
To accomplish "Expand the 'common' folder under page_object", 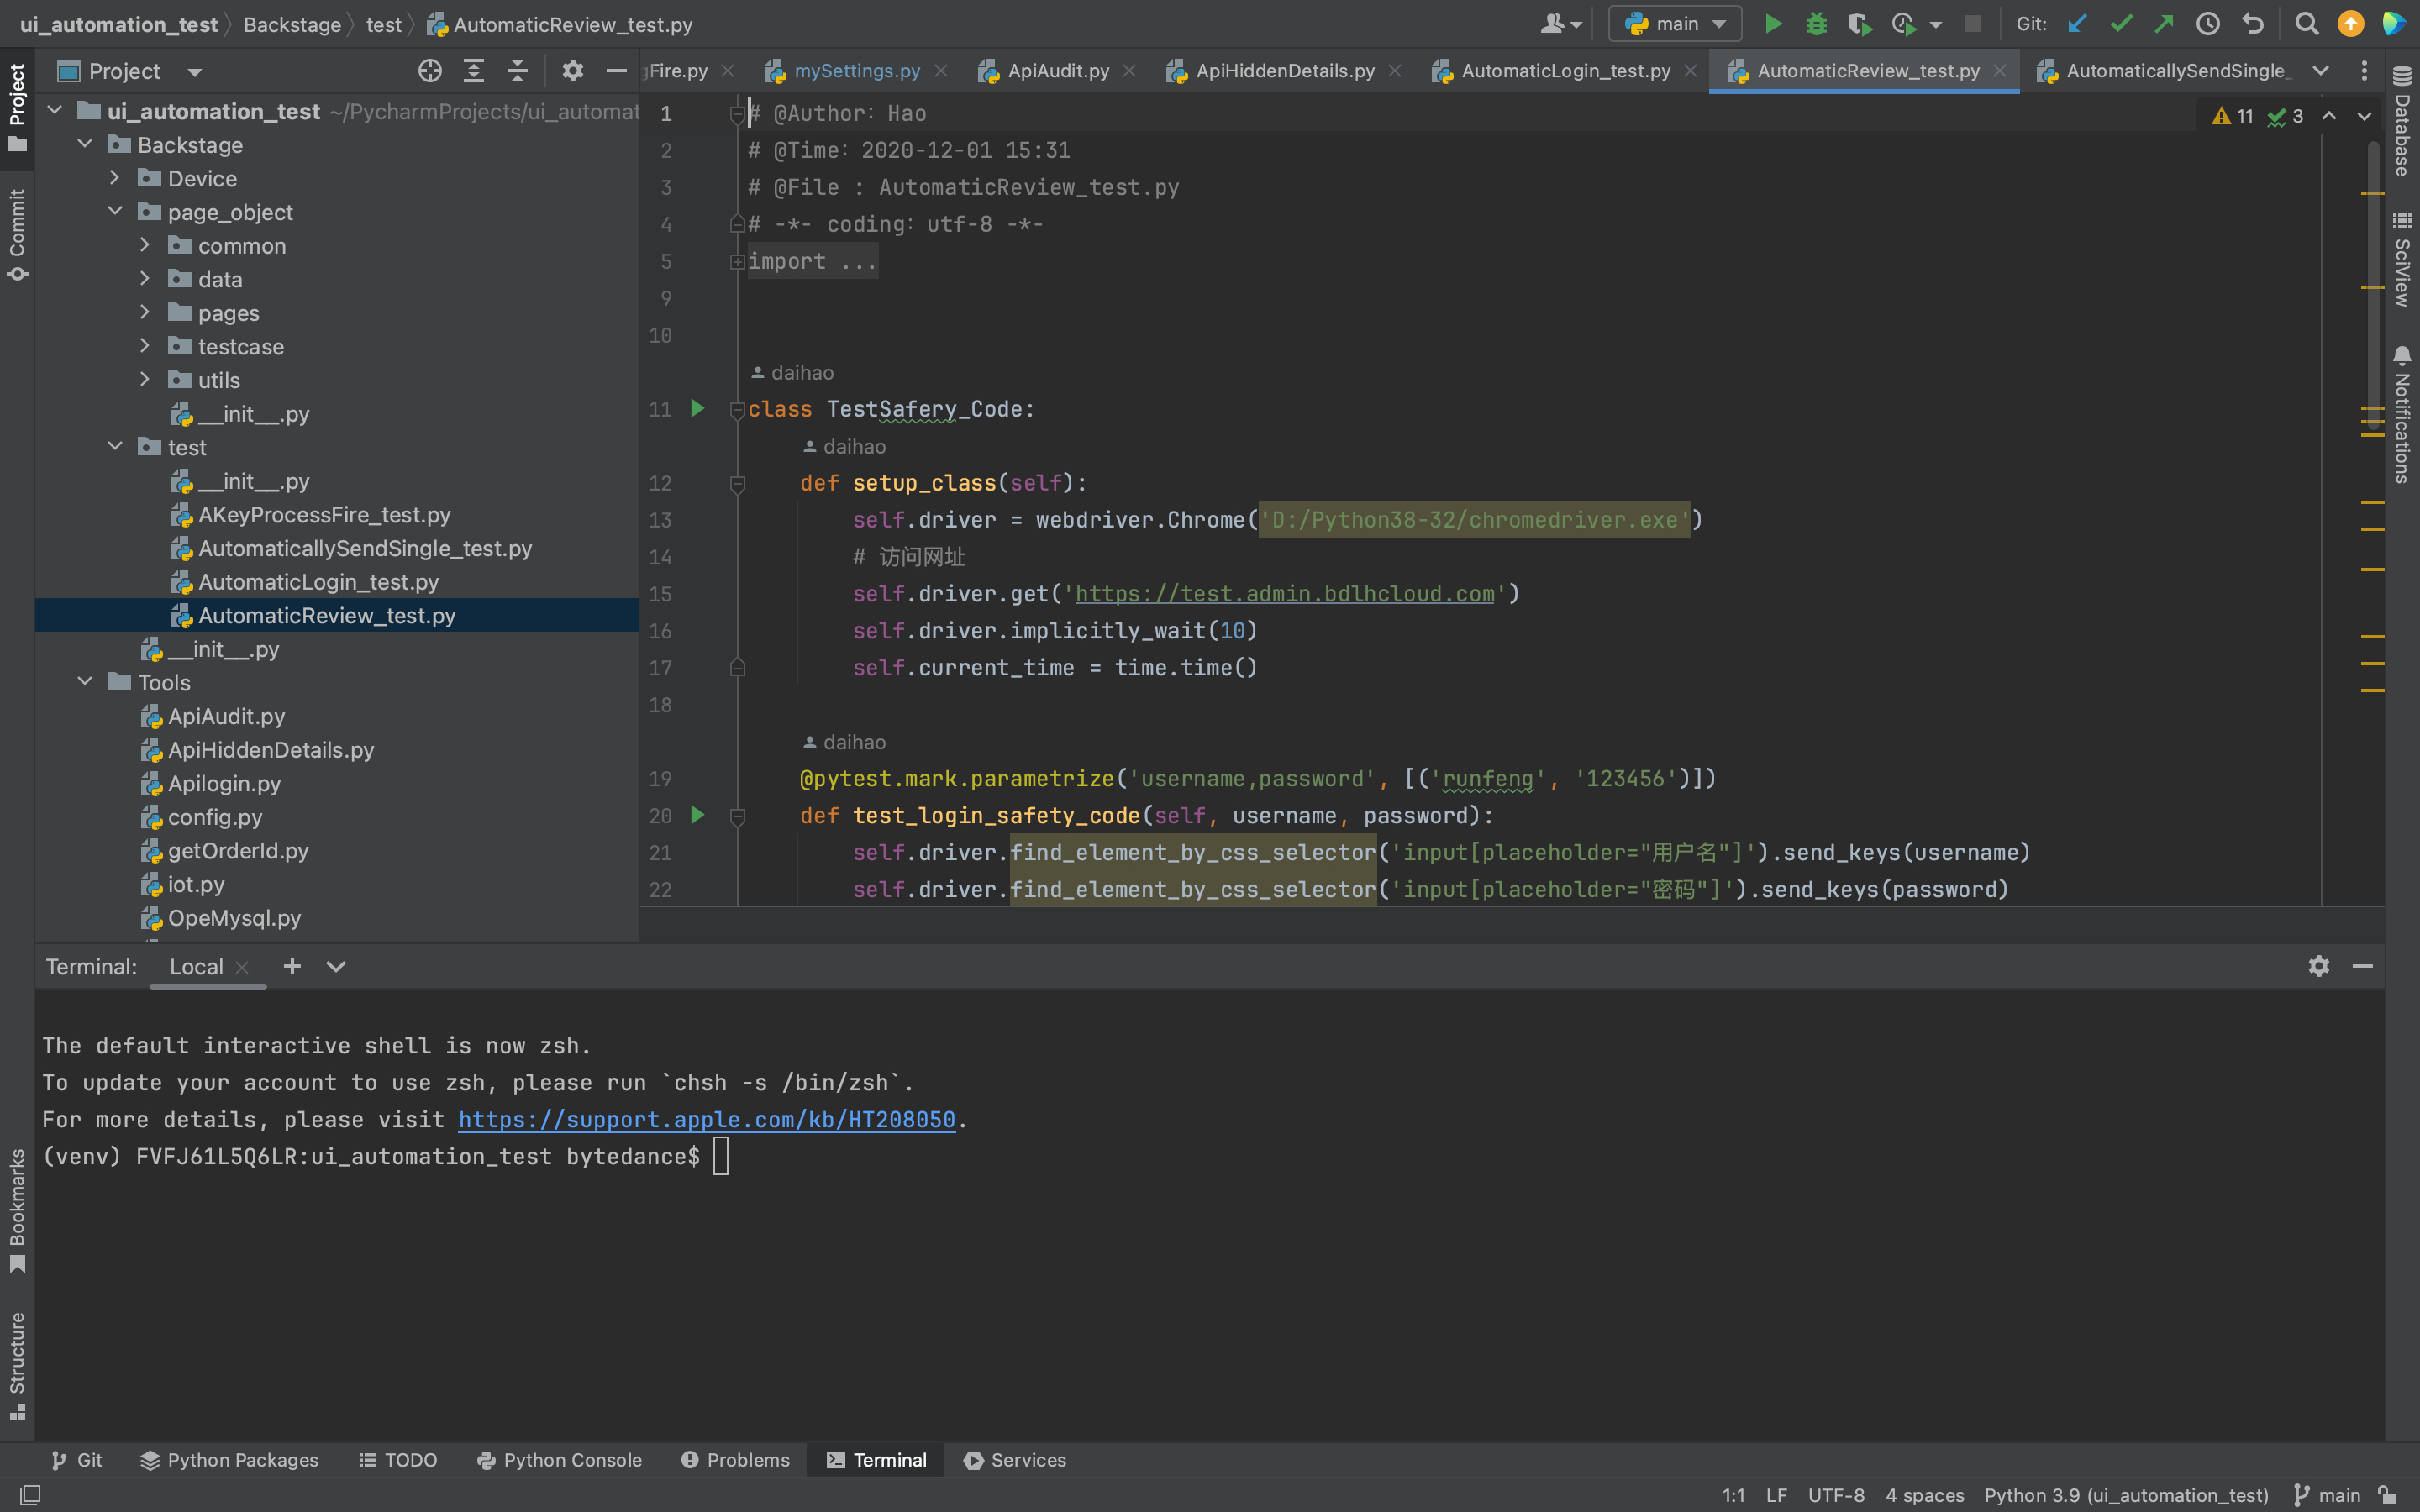I will click(146, 244).
